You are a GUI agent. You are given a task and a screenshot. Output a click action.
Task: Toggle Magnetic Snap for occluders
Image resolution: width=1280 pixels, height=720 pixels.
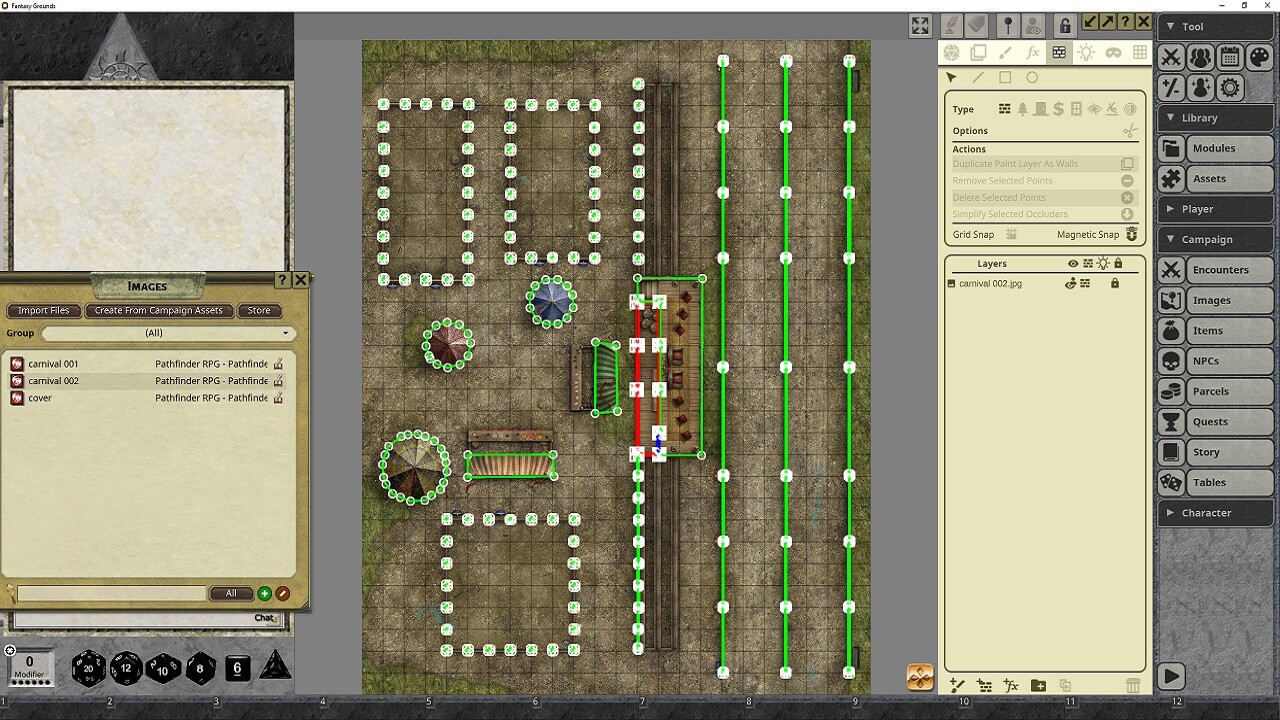coord(1130,234)
